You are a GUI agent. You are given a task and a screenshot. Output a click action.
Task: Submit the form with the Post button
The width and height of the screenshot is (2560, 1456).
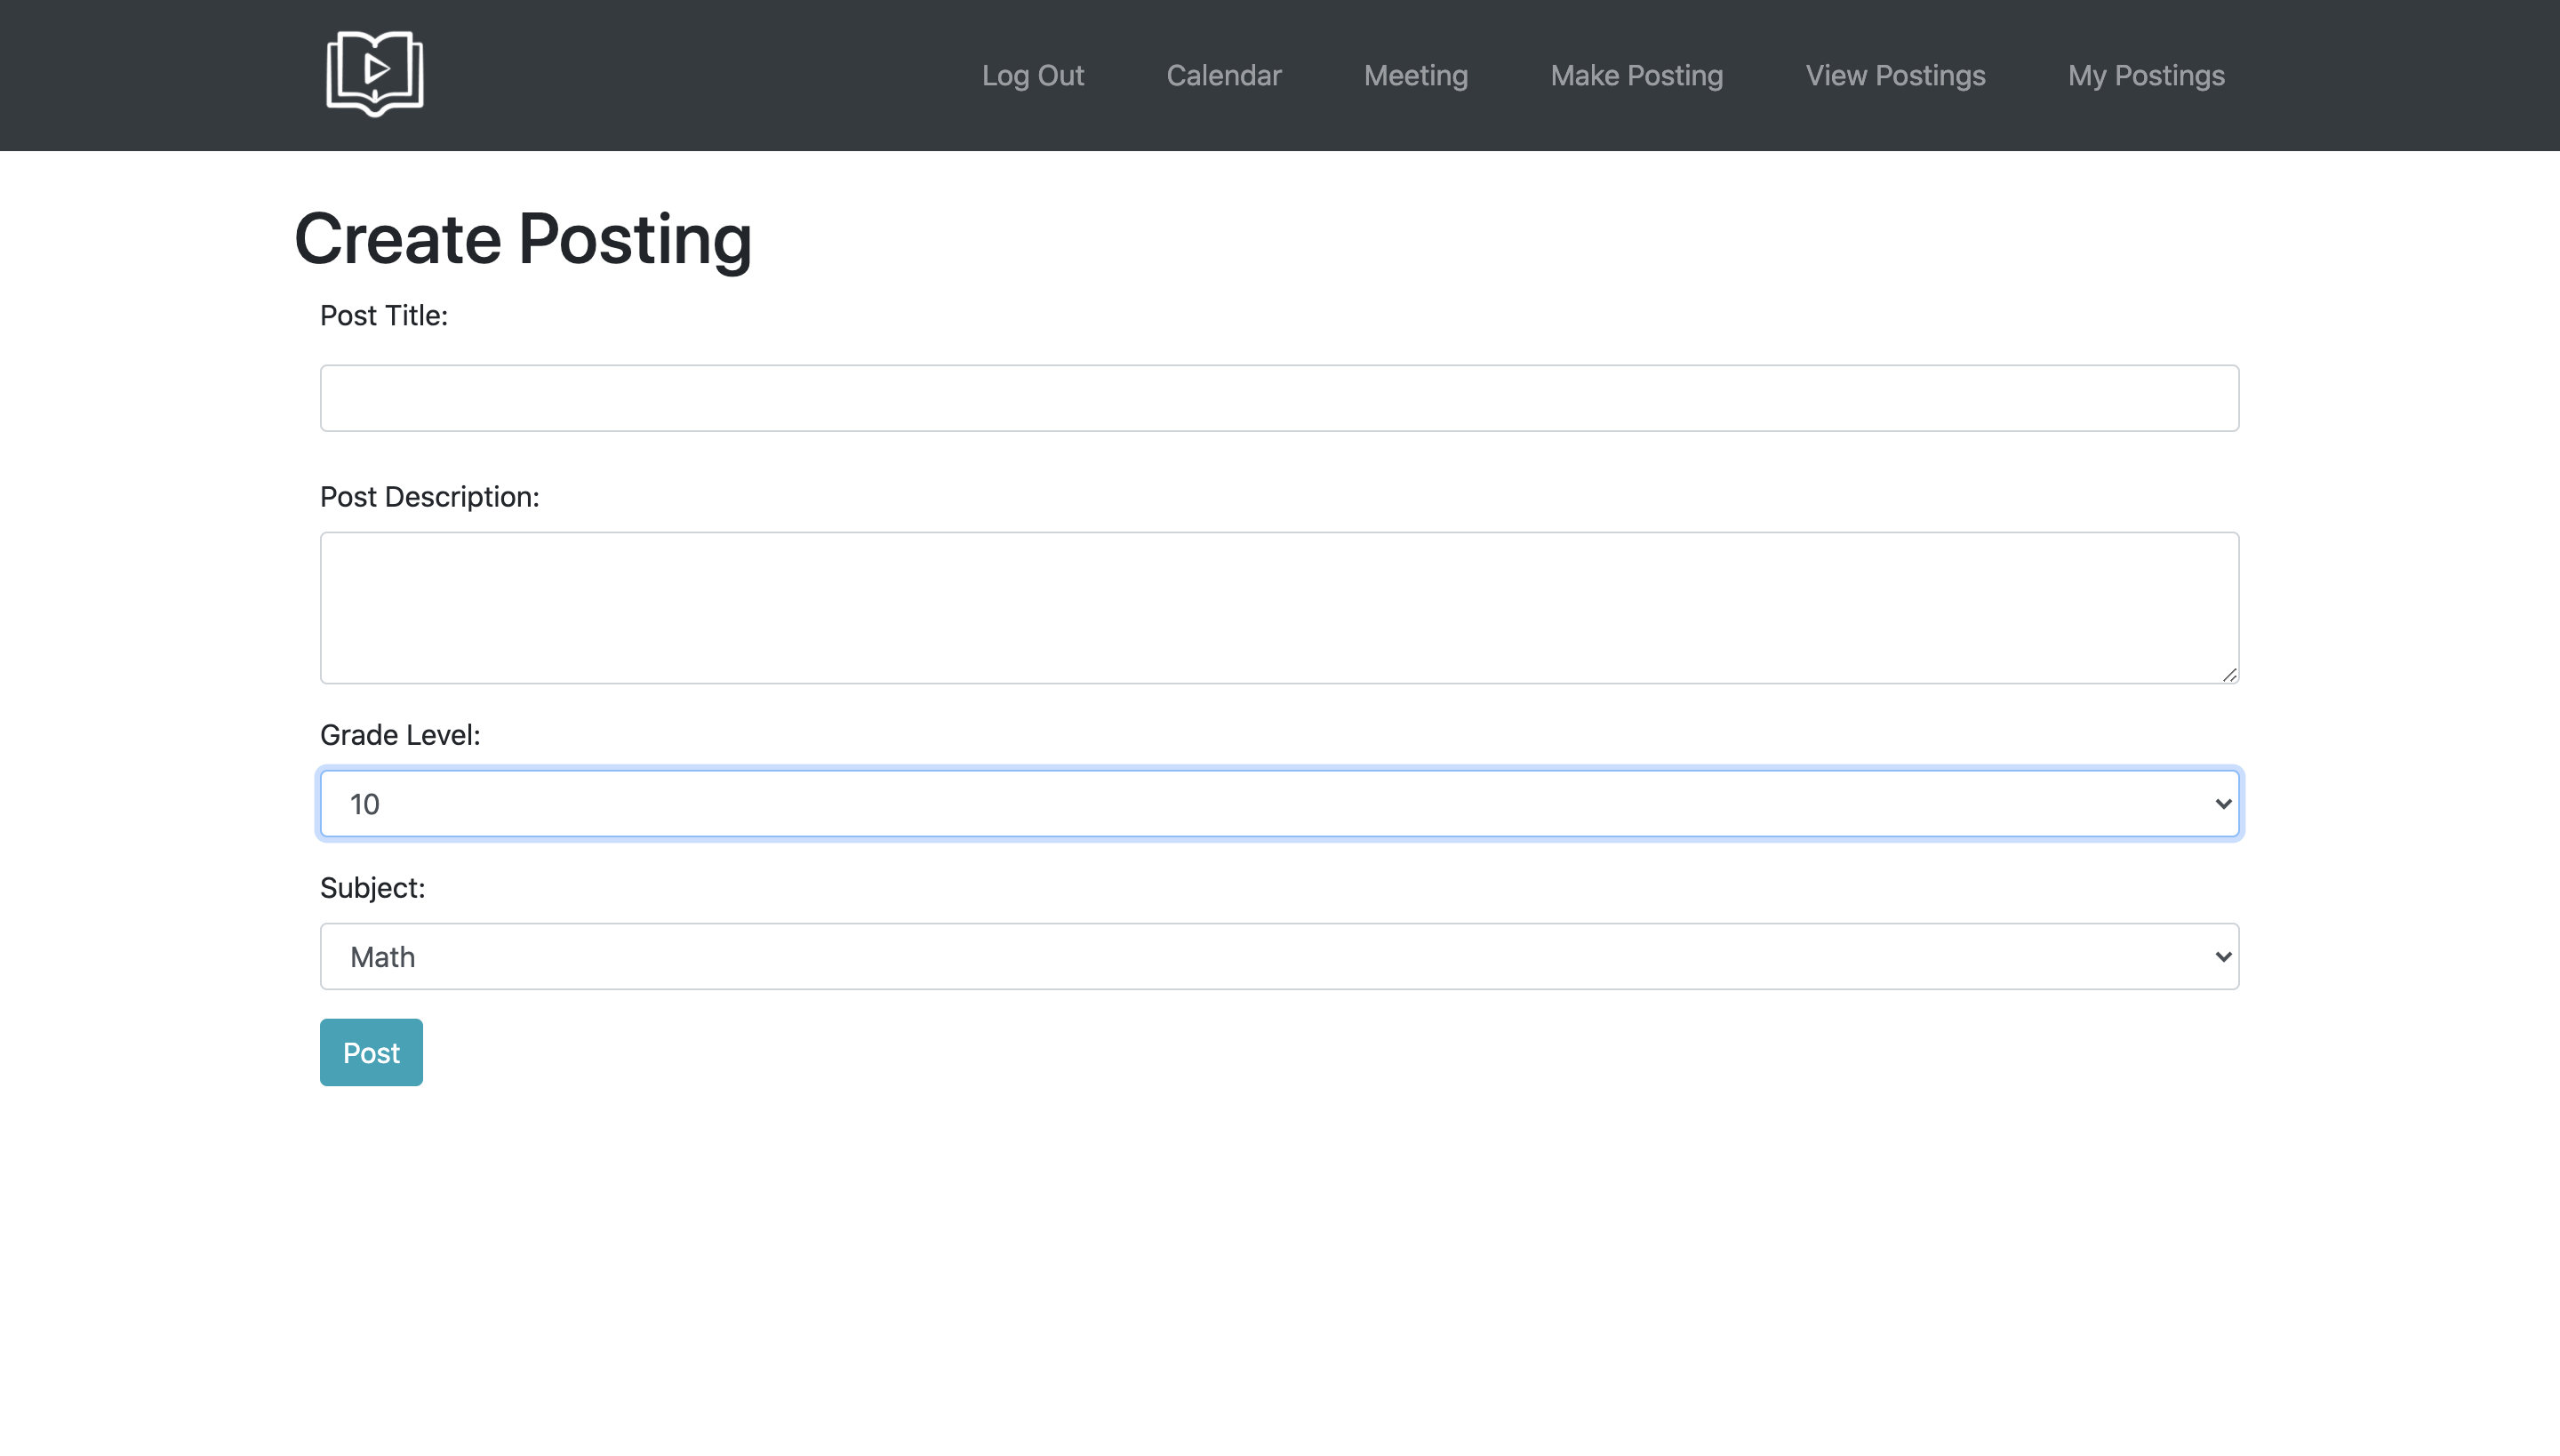(x=371, y=1052)
